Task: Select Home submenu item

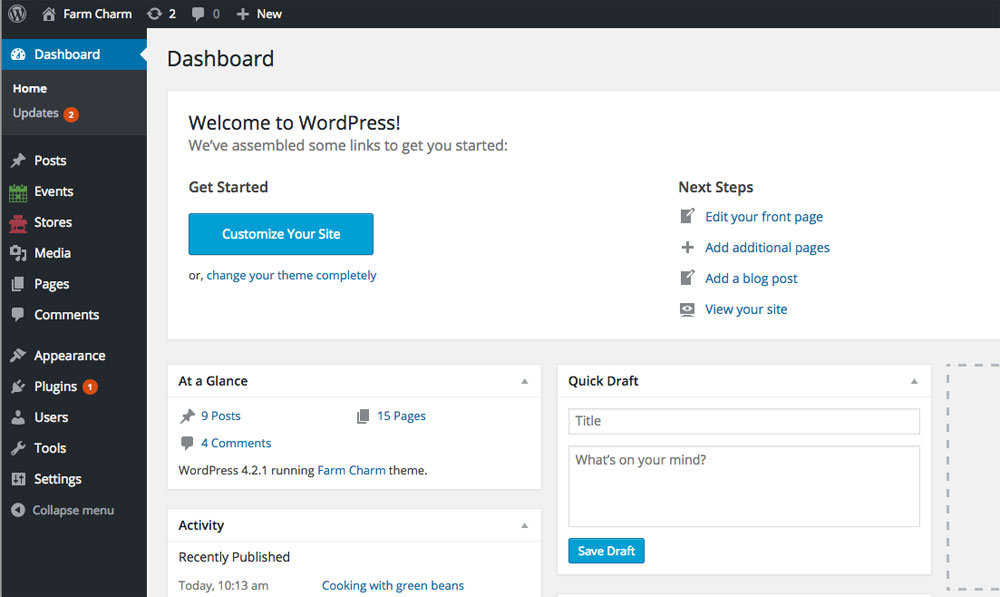Action: click(30, 88)
